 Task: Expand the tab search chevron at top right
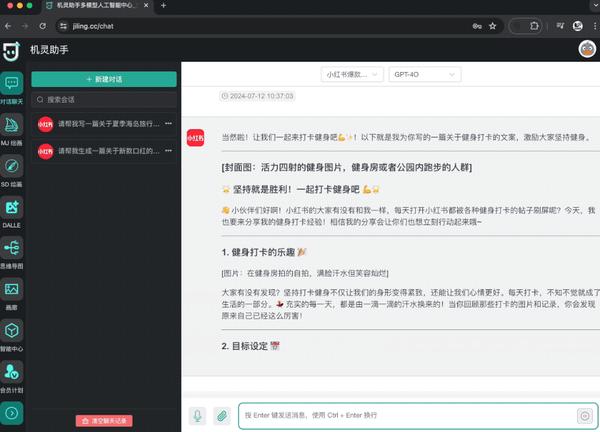click(595, 5)
